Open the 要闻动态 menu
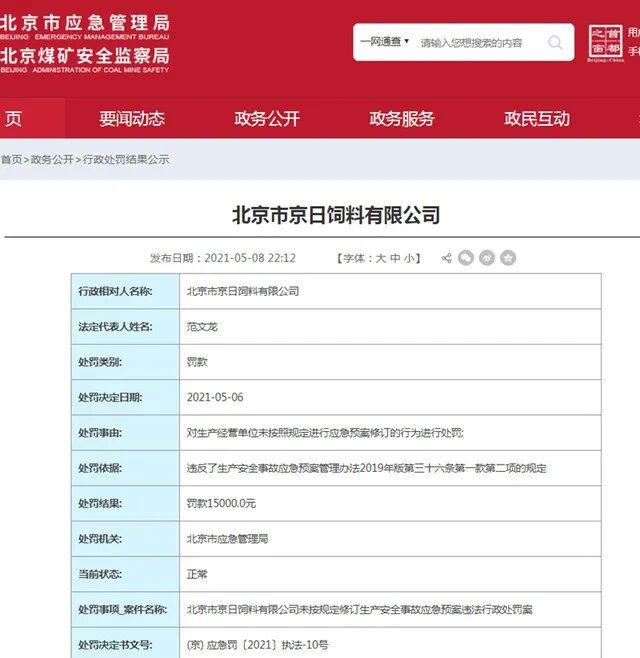 click(x=132, y=119)
